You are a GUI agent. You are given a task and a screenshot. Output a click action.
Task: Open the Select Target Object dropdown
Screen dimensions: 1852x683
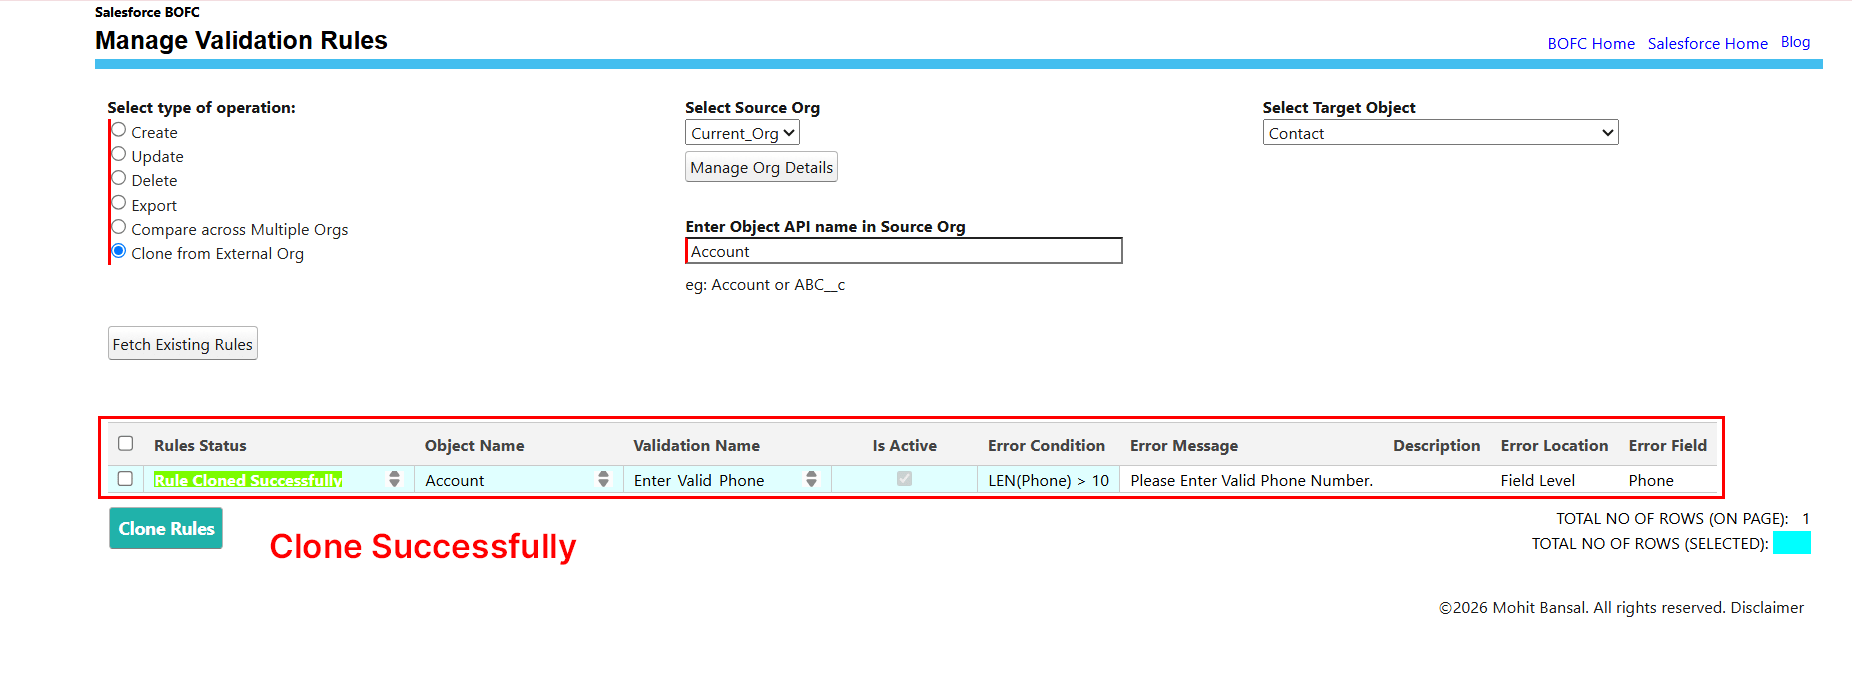click(x=1440, y=133)
